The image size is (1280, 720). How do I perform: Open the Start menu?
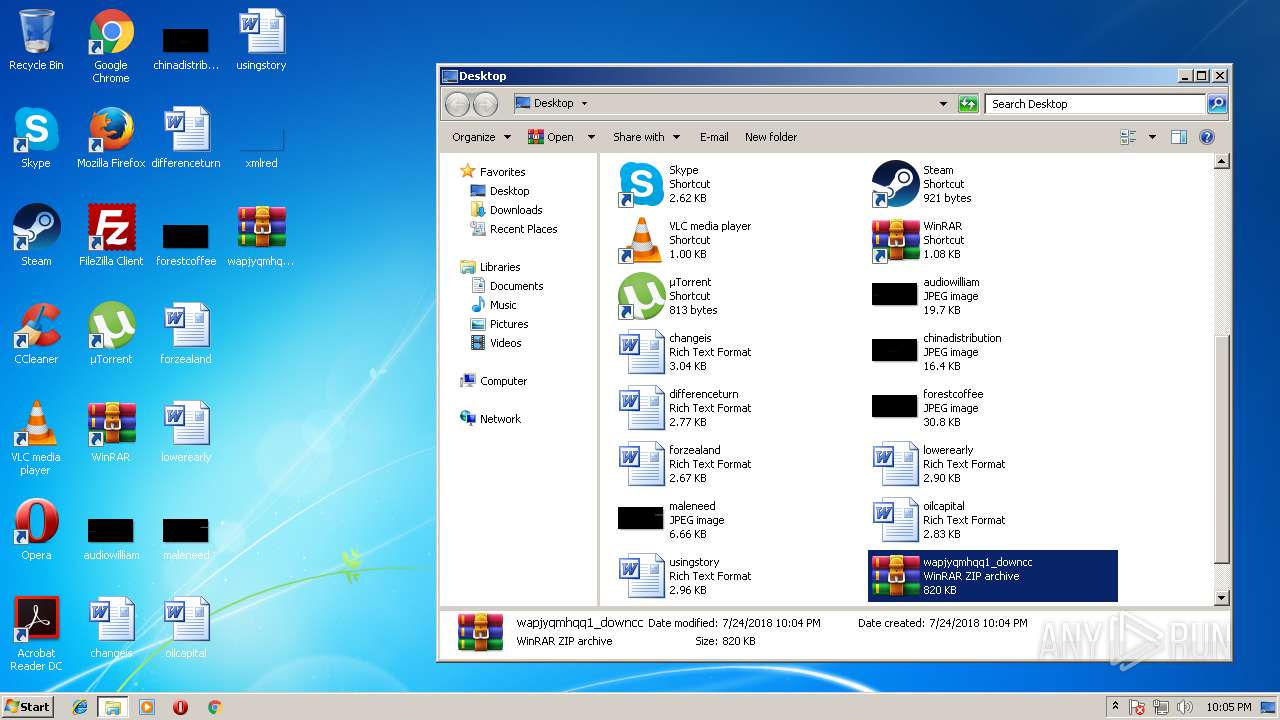pos(27,706)
